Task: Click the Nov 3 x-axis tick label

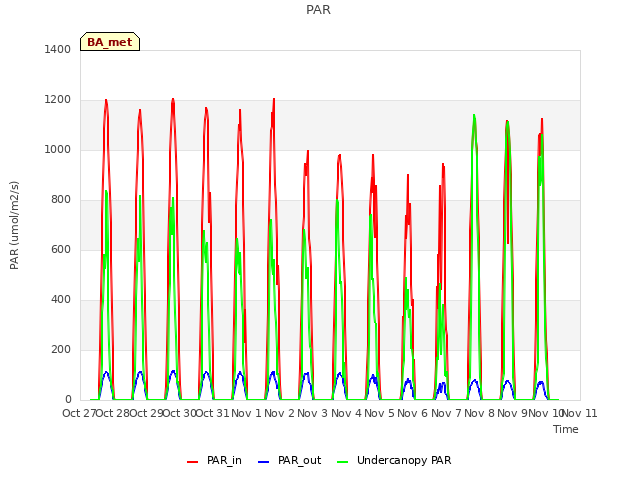Action: tap(313, 413)
